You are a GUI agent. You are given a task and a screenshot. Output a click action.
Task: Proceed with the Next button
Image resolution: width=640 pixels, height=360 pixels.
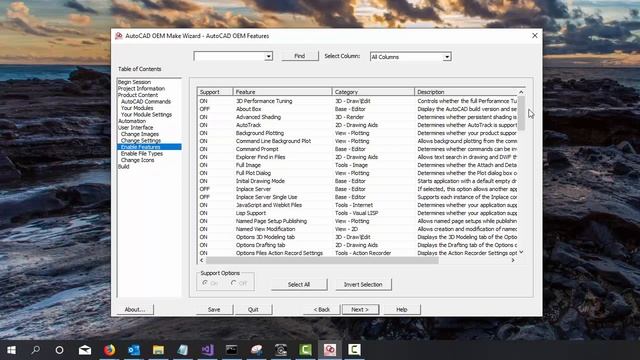[360, 309]
